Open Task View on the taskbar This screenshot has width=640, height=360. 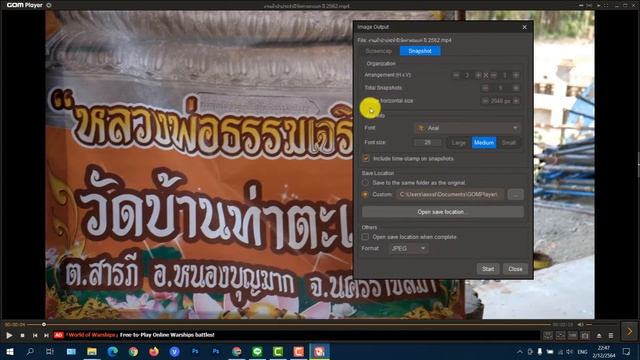pos(50,351)
